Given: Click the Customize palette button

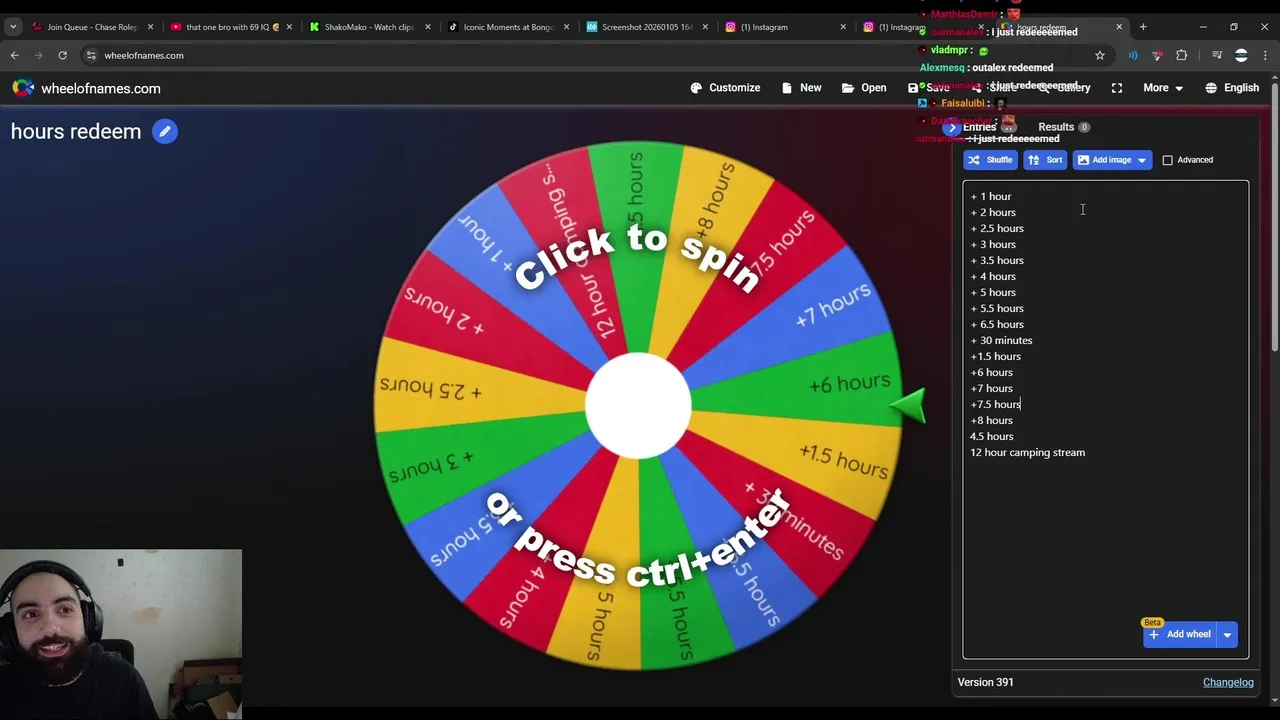Looking at the screenshot, I should pyautogui.click(x=725, y=88).
